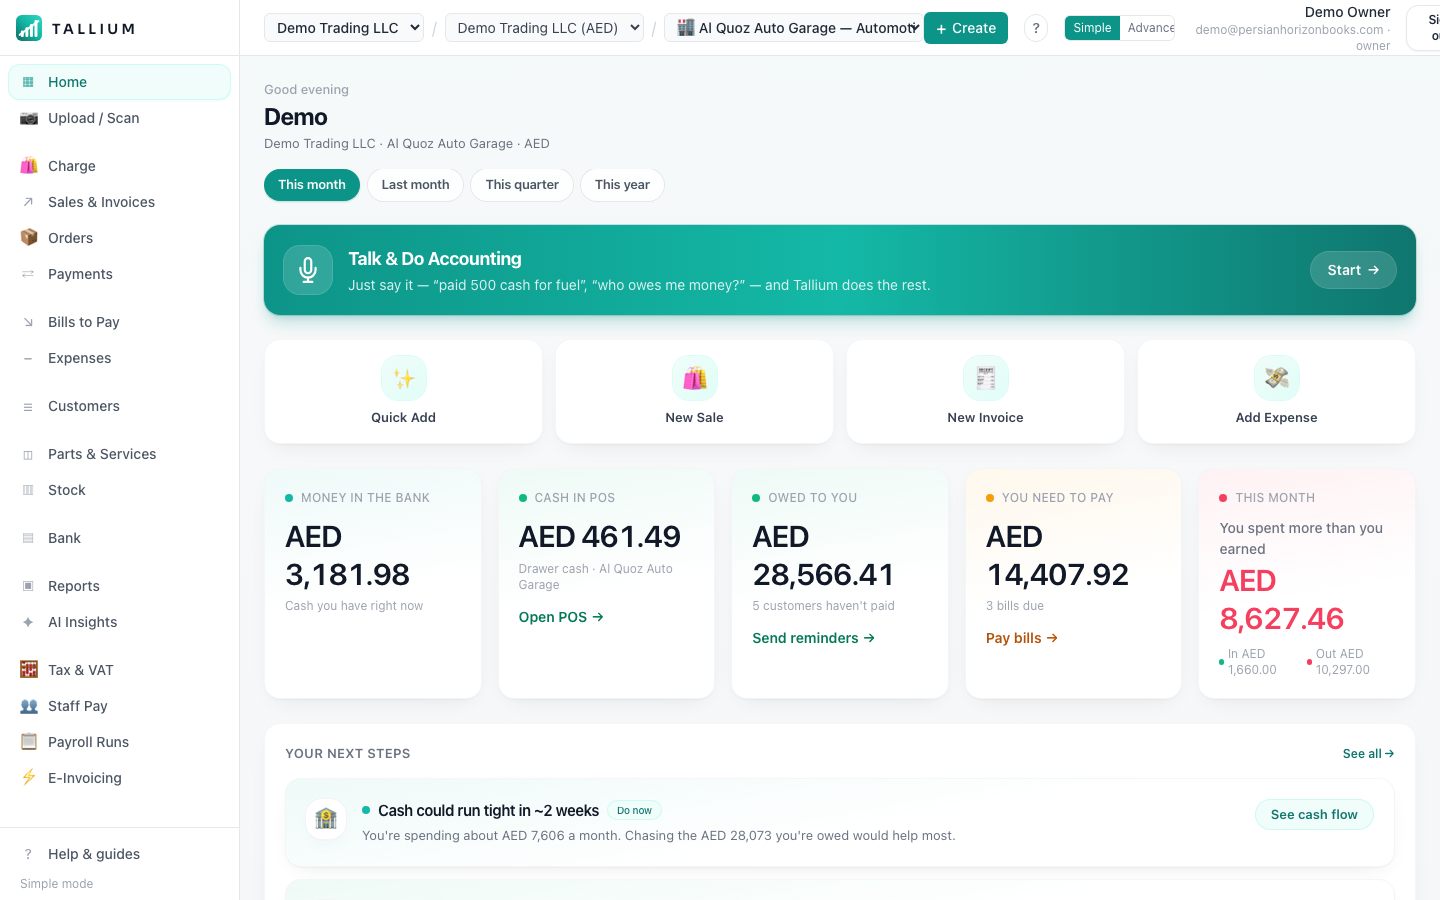Click the Tax & VAT abacus icon

point(29,670)
